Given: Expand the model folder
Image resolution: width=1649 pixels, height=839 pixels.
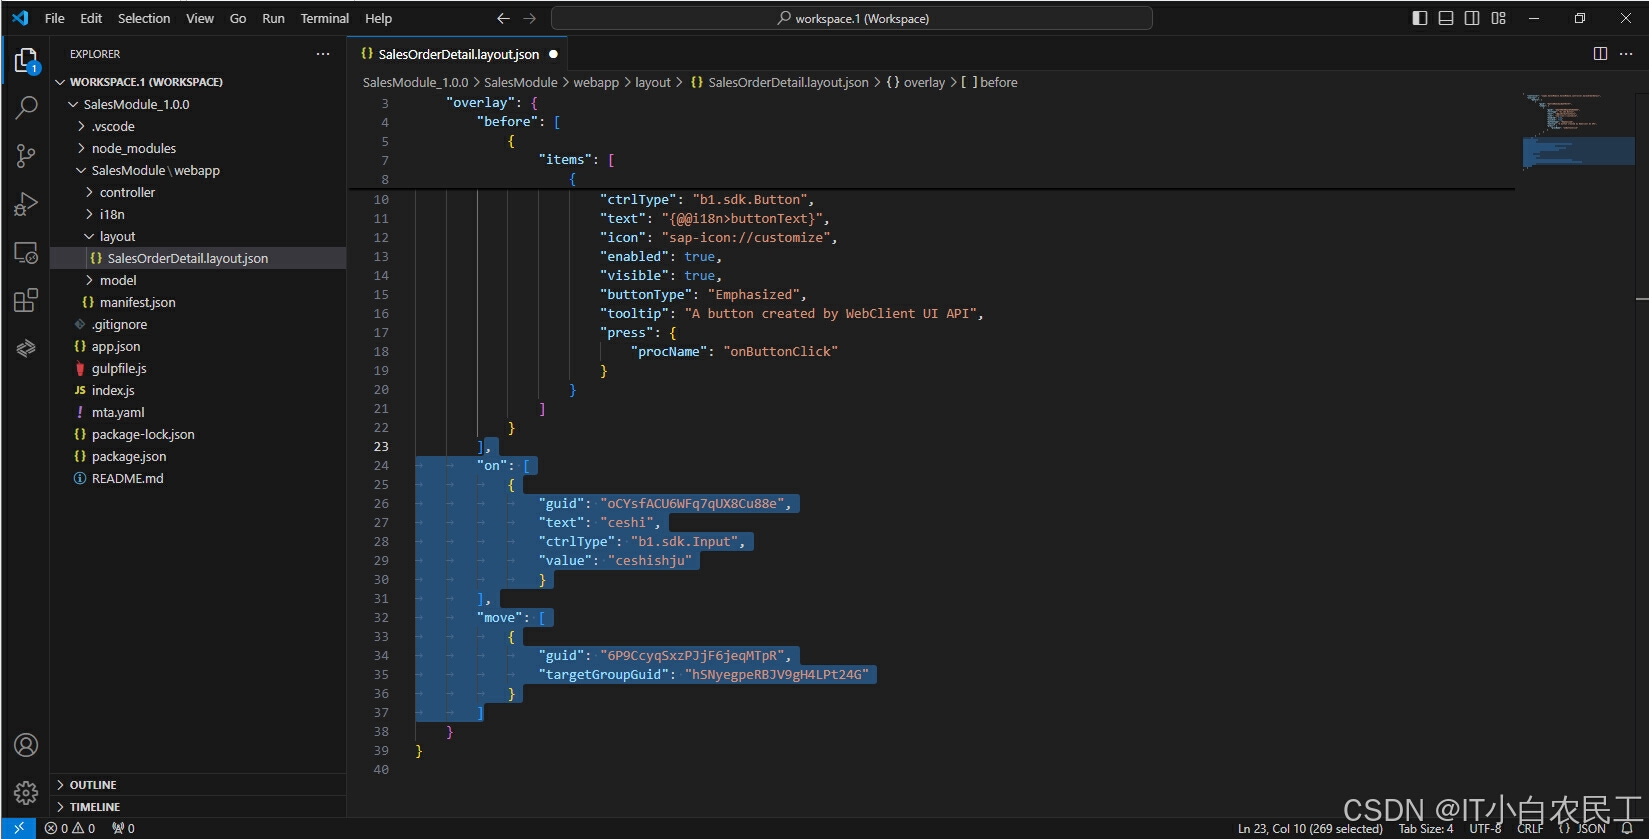Looking at the screenshot, I should [x=198, y=280].
